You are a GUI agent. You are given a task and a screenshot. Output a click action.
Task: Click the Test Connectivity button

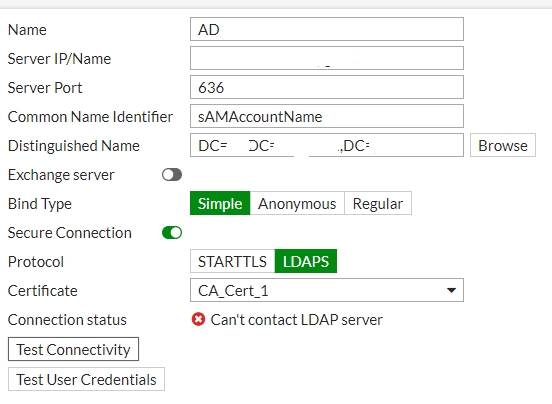click(x=73, y=349)
